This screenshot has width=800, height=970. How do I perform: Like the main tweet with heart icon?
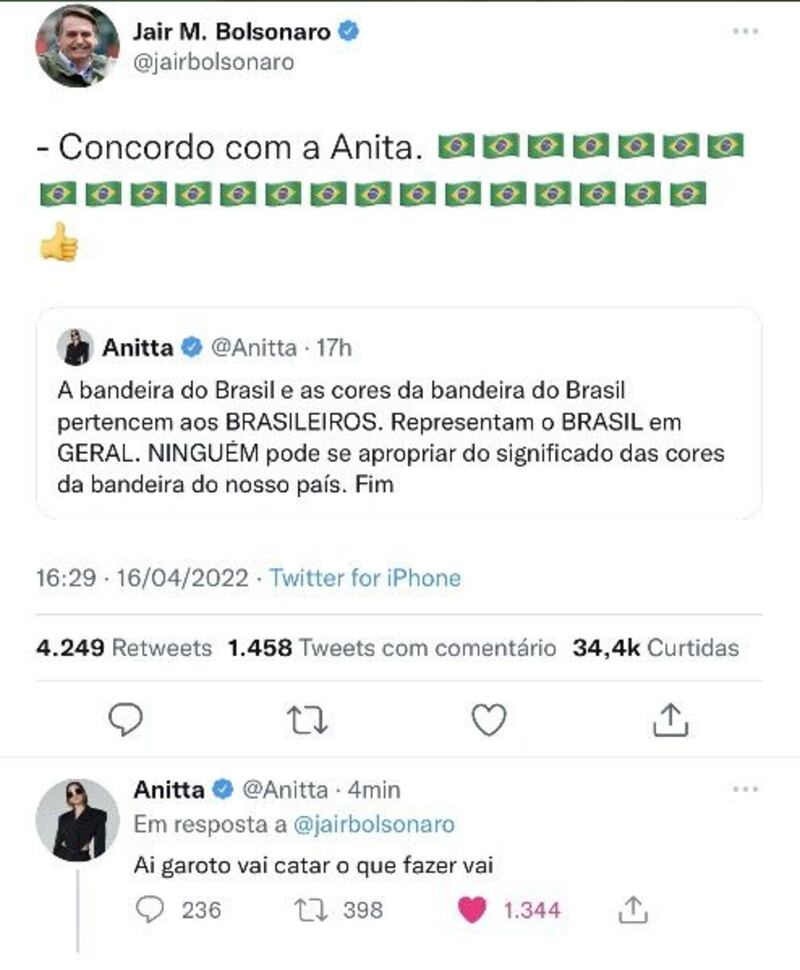pyautogui.click(x=489, y=720)
